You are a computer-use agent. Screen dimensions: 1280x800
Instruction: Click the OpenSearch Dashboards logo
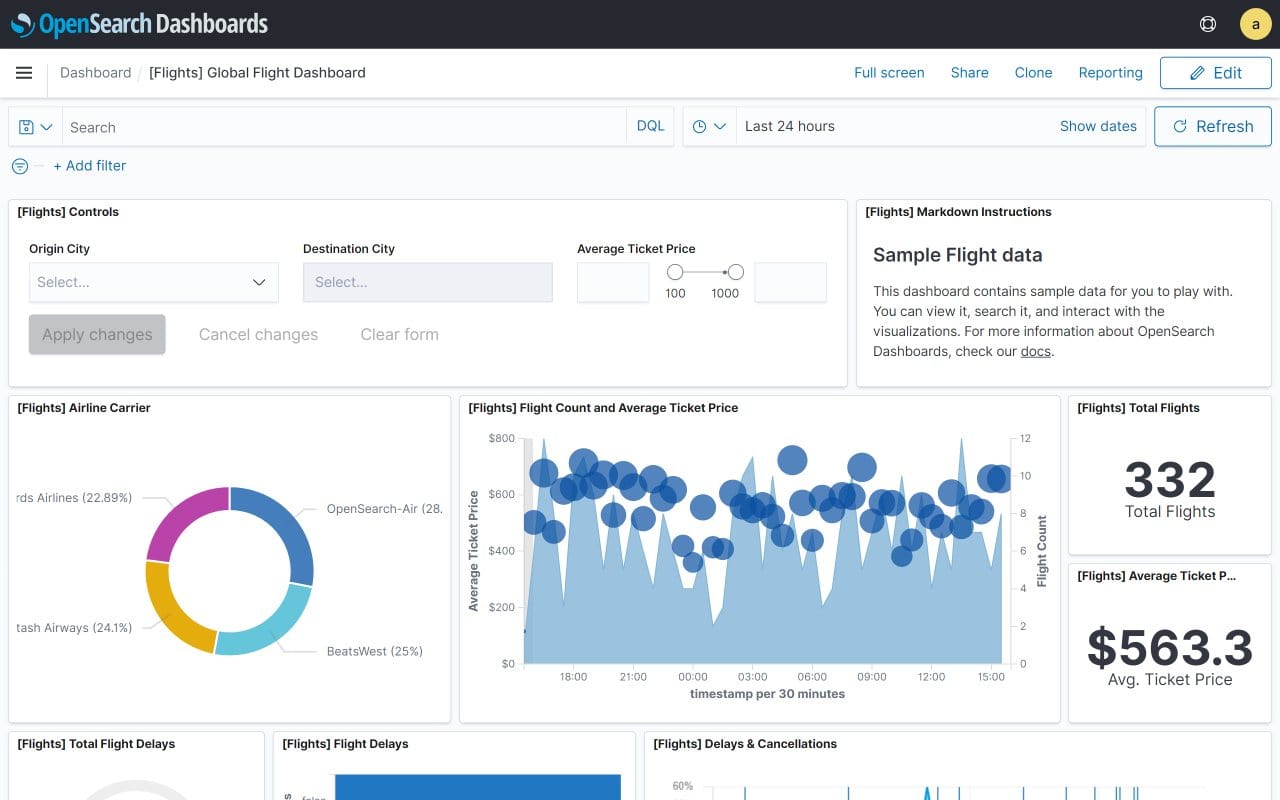click(x=139, y=24)
